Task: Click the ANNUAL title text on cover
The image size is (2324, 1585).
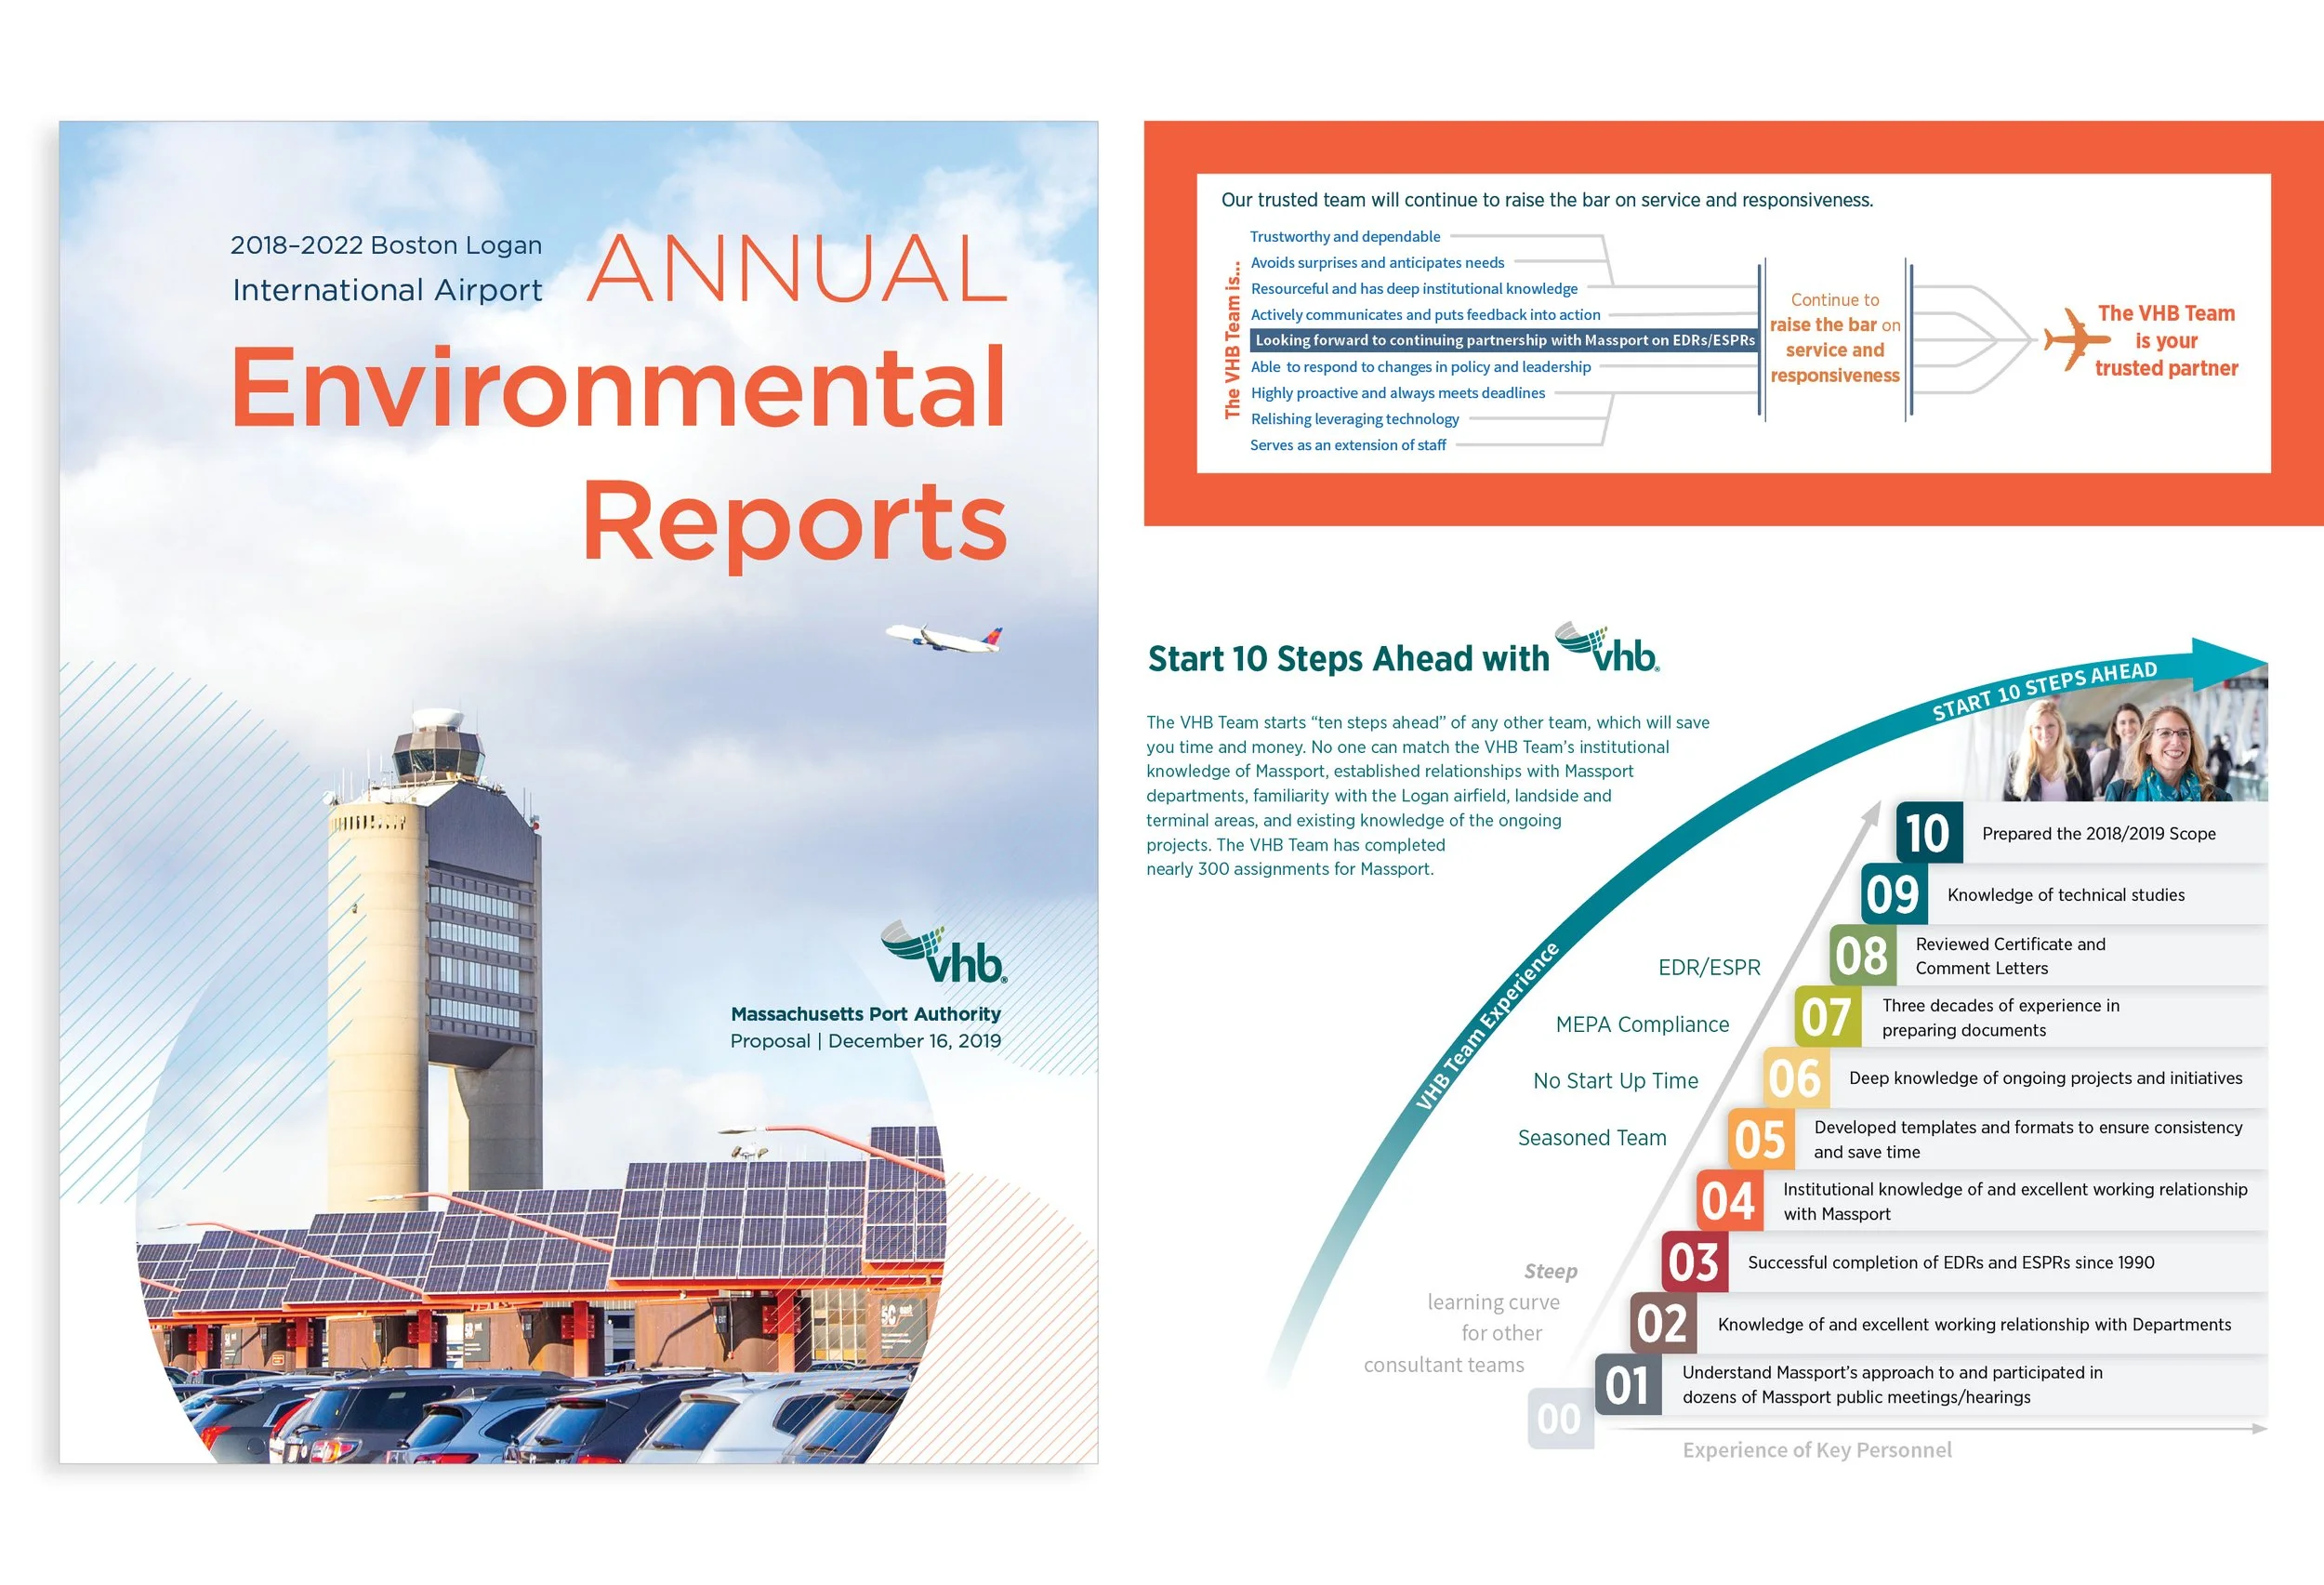Action: coord(797,269)
